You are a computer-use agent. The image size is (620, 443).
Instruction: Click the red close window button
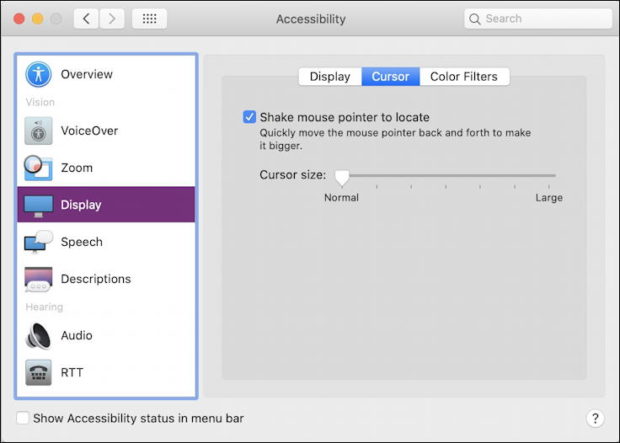[x=19, y=19]
